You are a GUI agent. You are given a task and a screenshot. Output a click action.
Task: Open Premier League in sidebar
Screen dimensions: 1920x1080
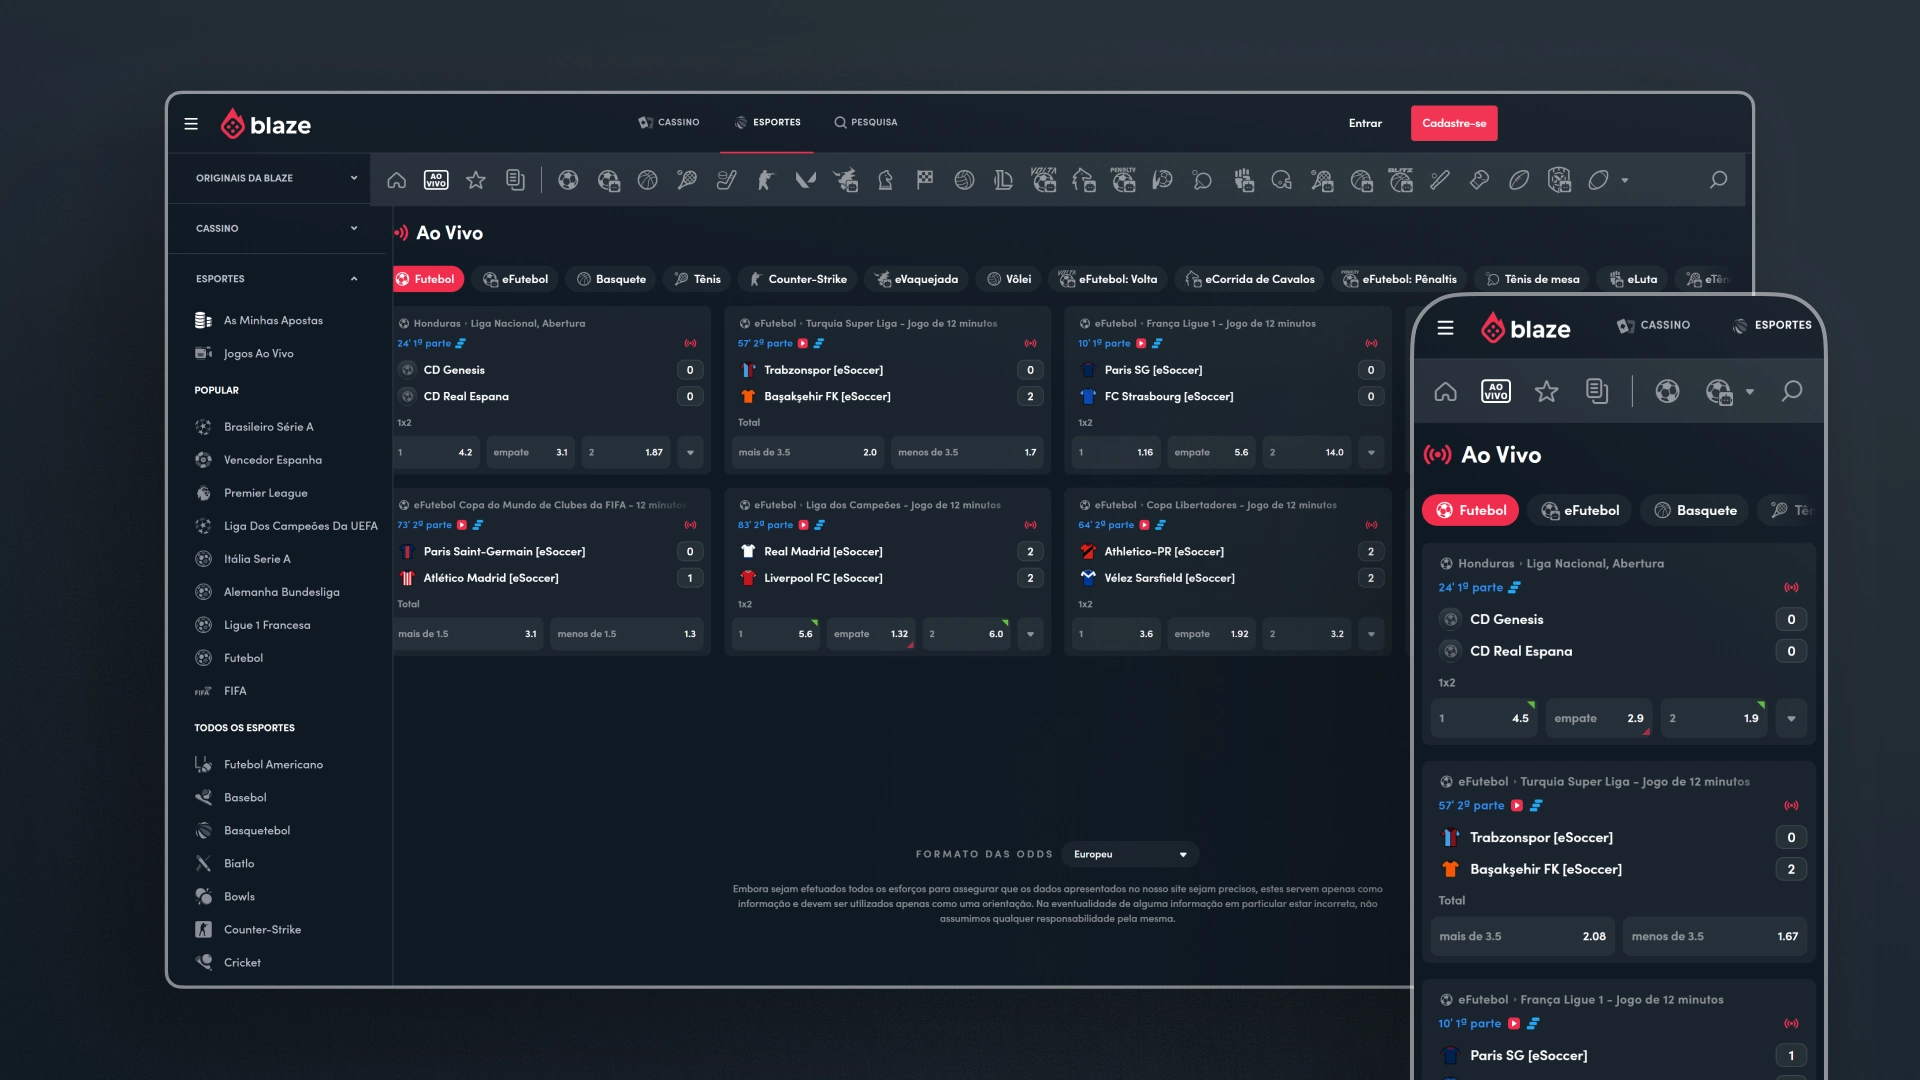pos(265,493)
